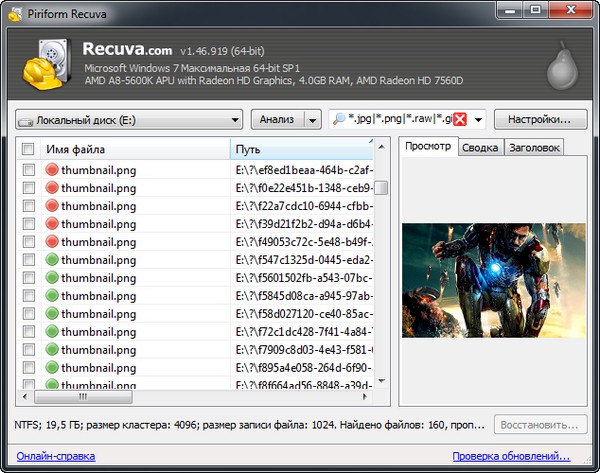Select the path E:\?\f895a4e058-264d-6f90
Viewport: 600px width, 473px height.
coord(304,368)
